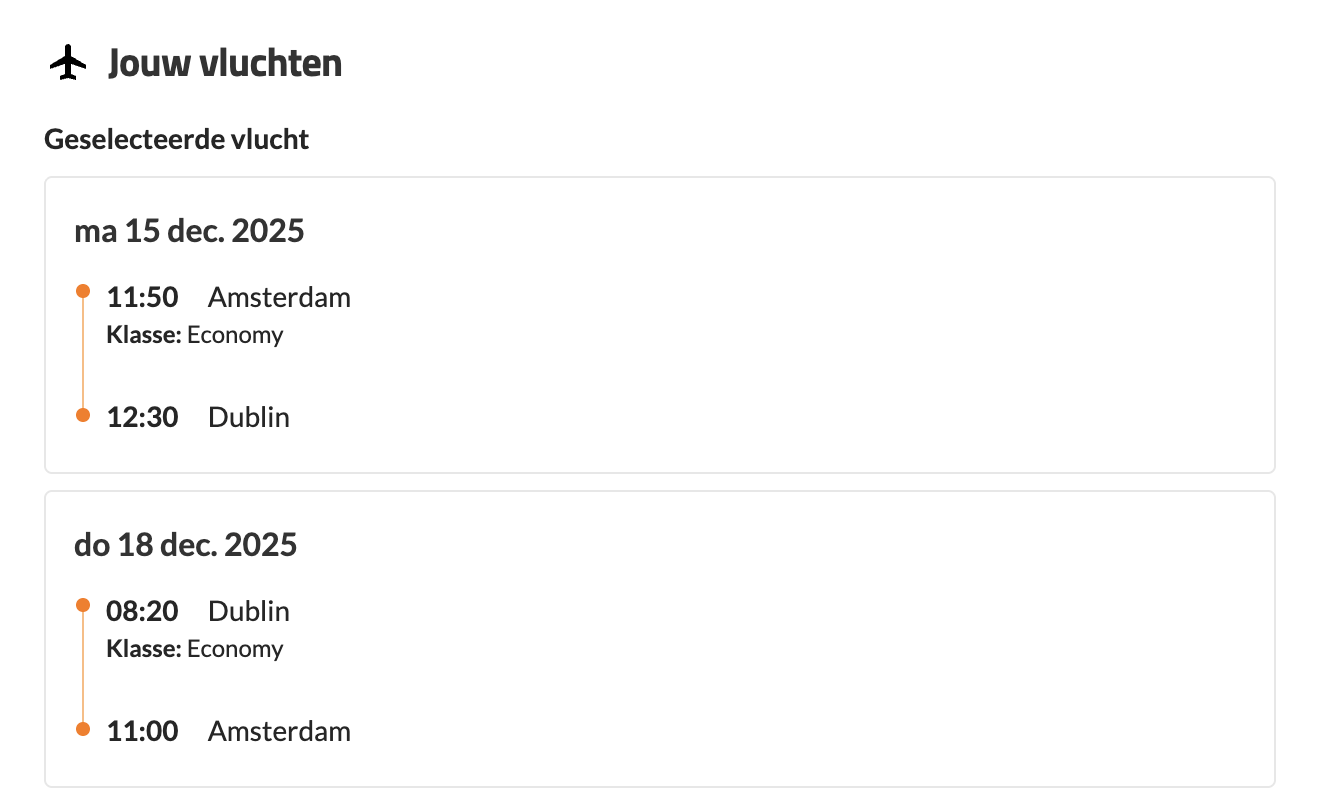
Task: Click Klasse: Economy in the outbound flight
Action: [x=195, y=335]
